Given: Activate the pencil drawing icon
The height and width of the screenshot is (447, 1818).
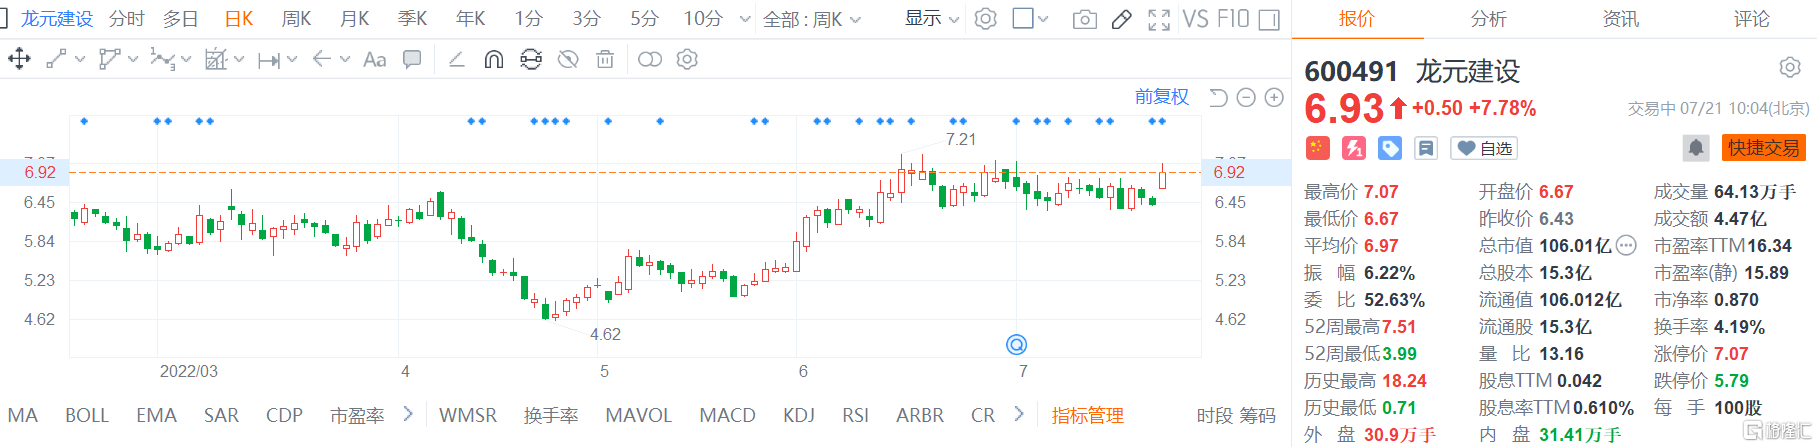Looking at the screenshot, I should tap(1122, 19).
